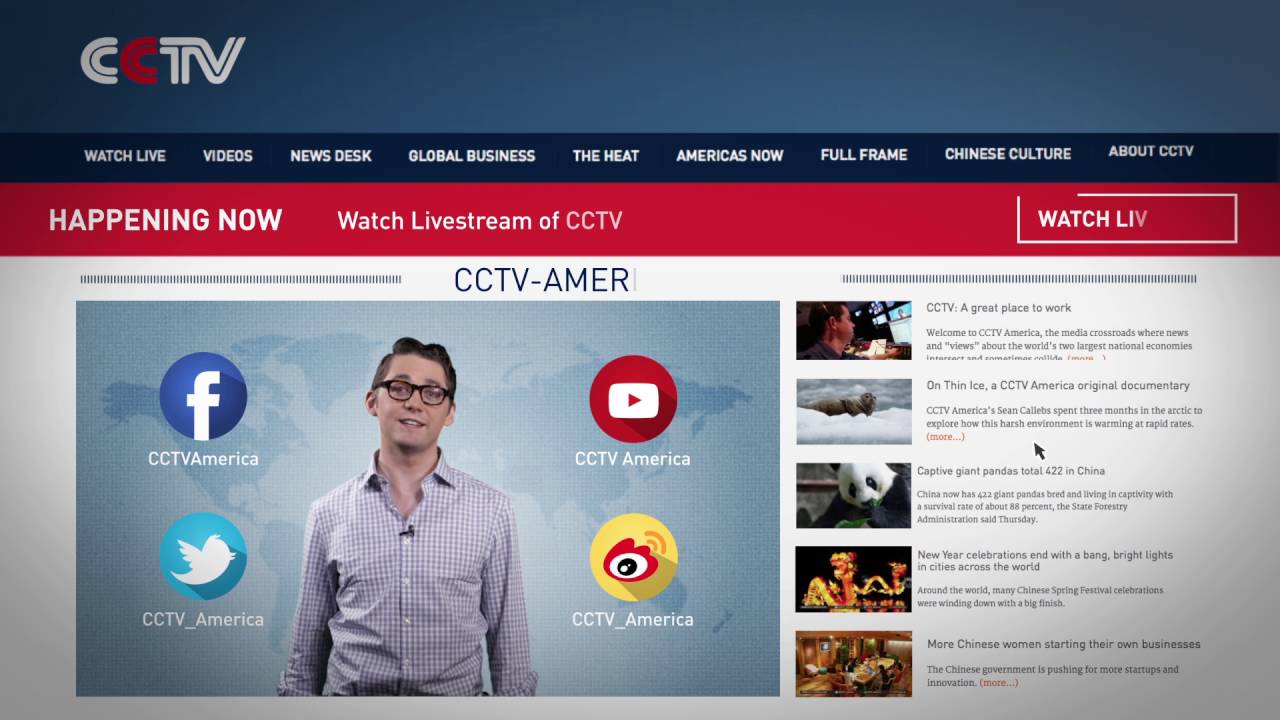Click the CCTV-AMER section heading
The image size is (1280, 720).
543,280
